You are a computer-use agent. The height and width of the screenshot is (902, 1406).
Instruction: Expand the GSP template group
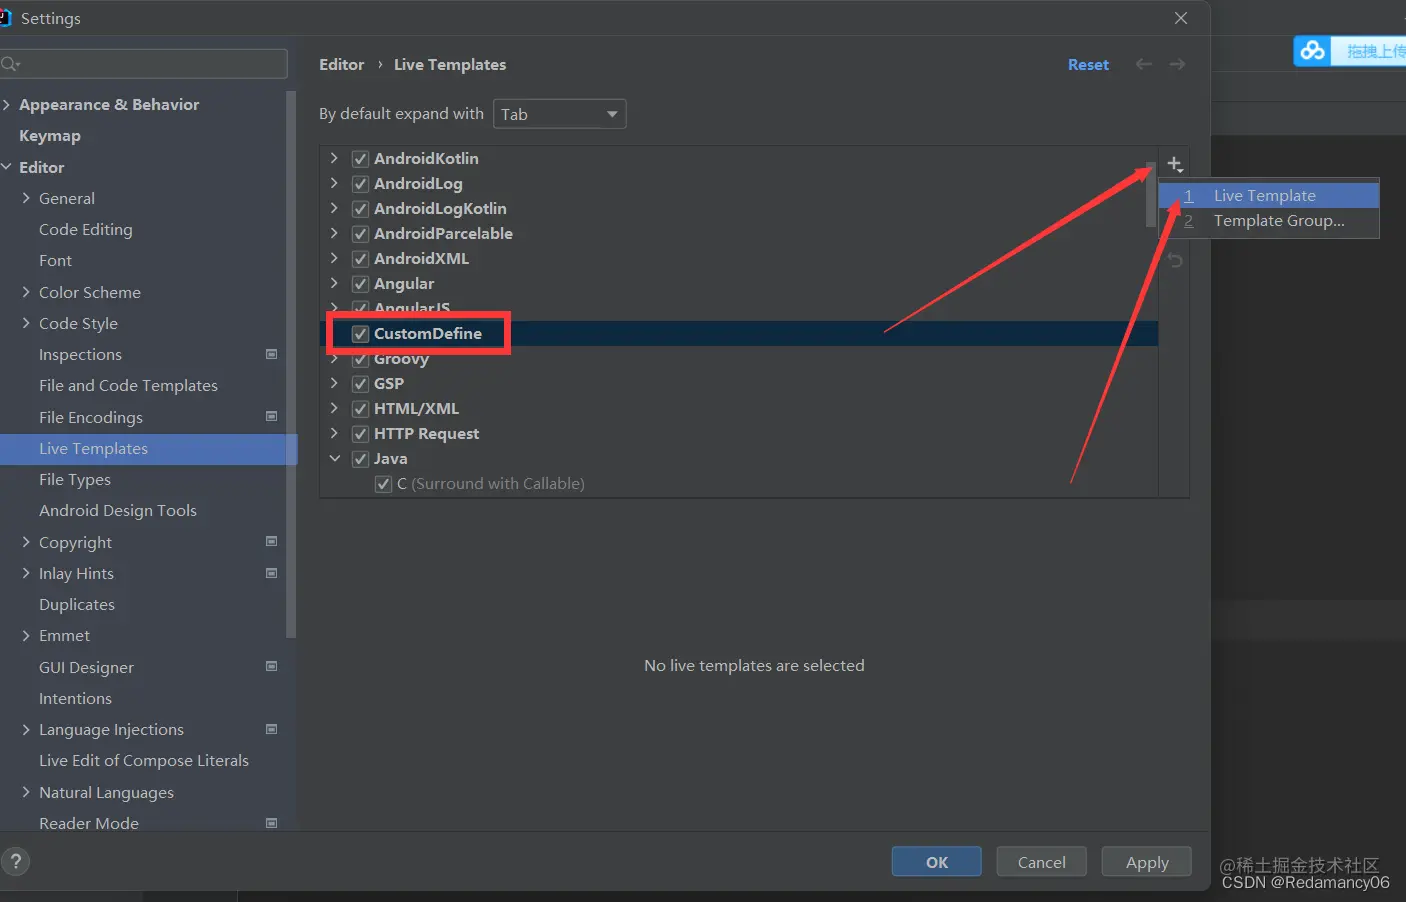point(334,383)
